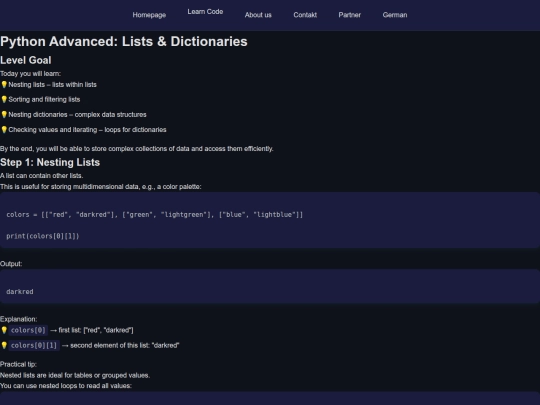
Task: Click lightbulb icon beside Checking values
Action: click(4, 130)
